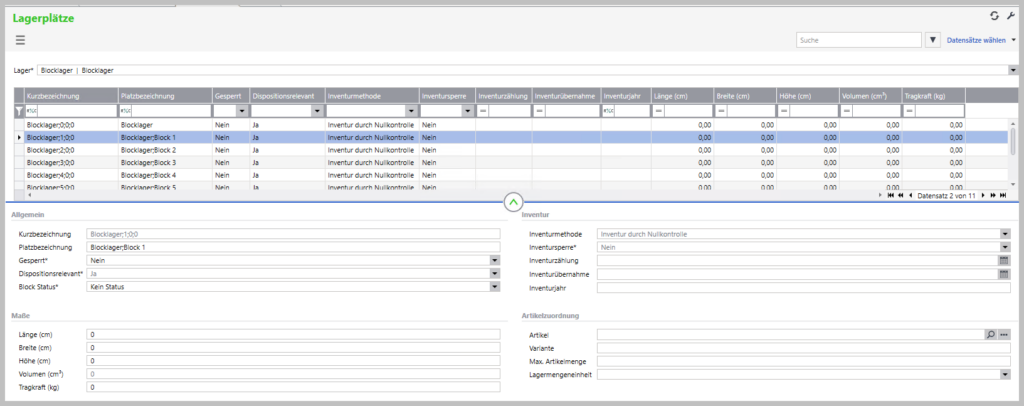Click Kurzbezeichnung column filter field
This screenshot has width=1024, height=406.
(x=77, y=112)
